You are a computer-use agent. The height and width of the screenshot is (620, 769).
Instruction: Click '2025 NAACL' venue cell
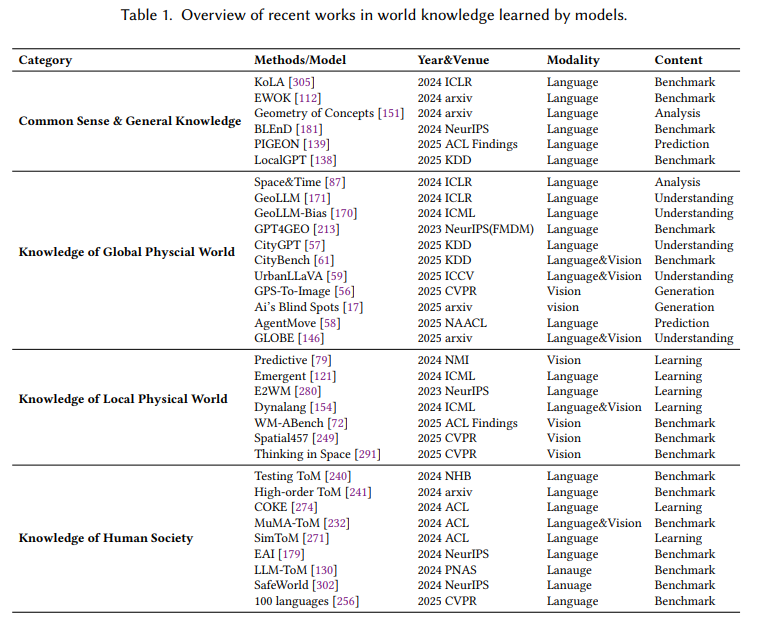452,323
